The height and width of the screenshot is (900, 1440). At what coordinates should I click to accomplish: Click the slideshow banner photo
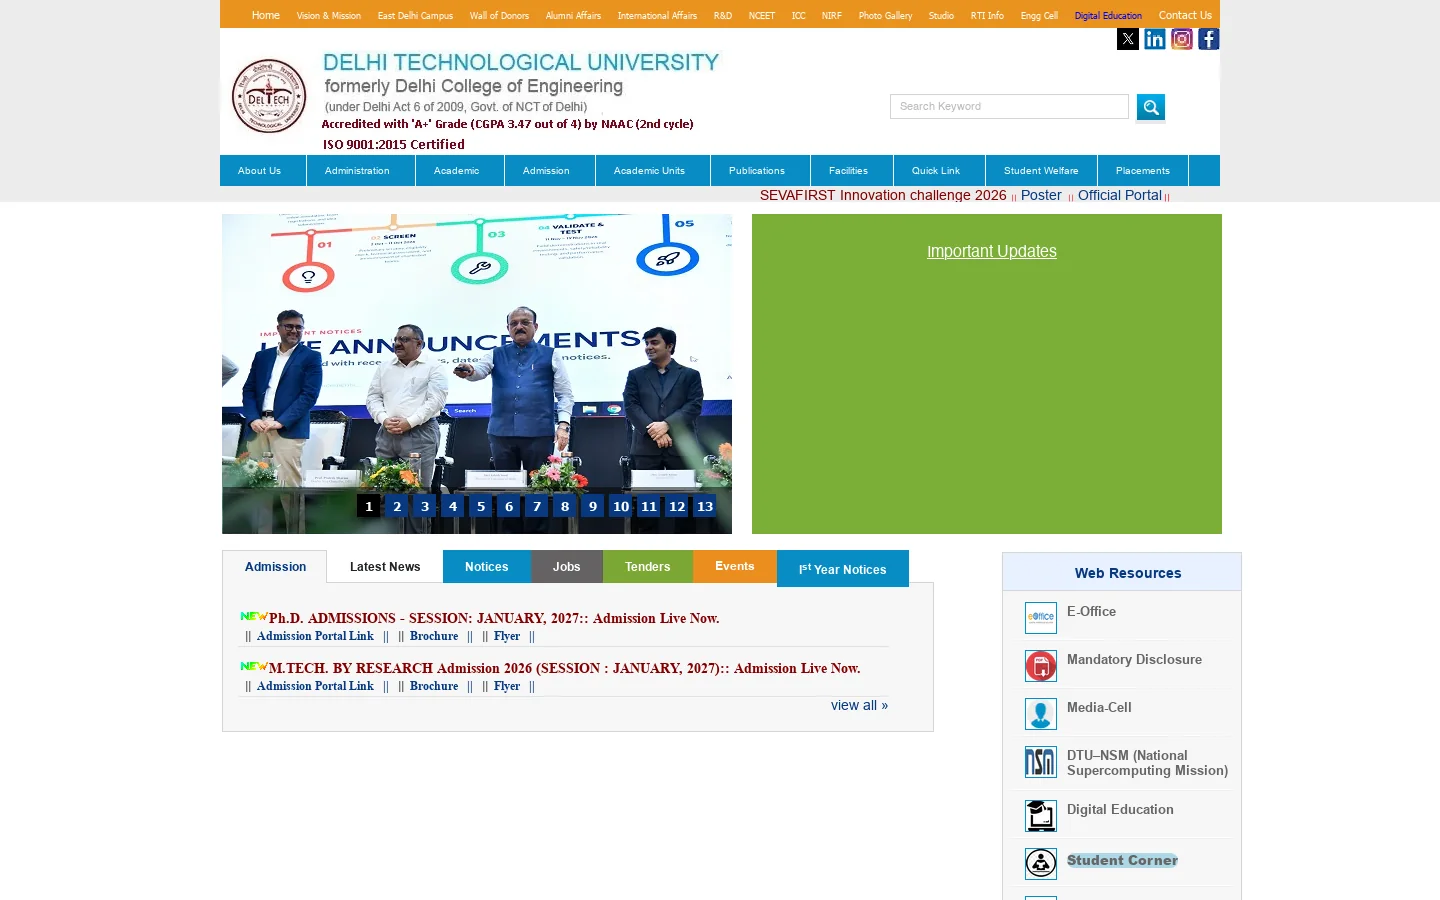point(477,374)
